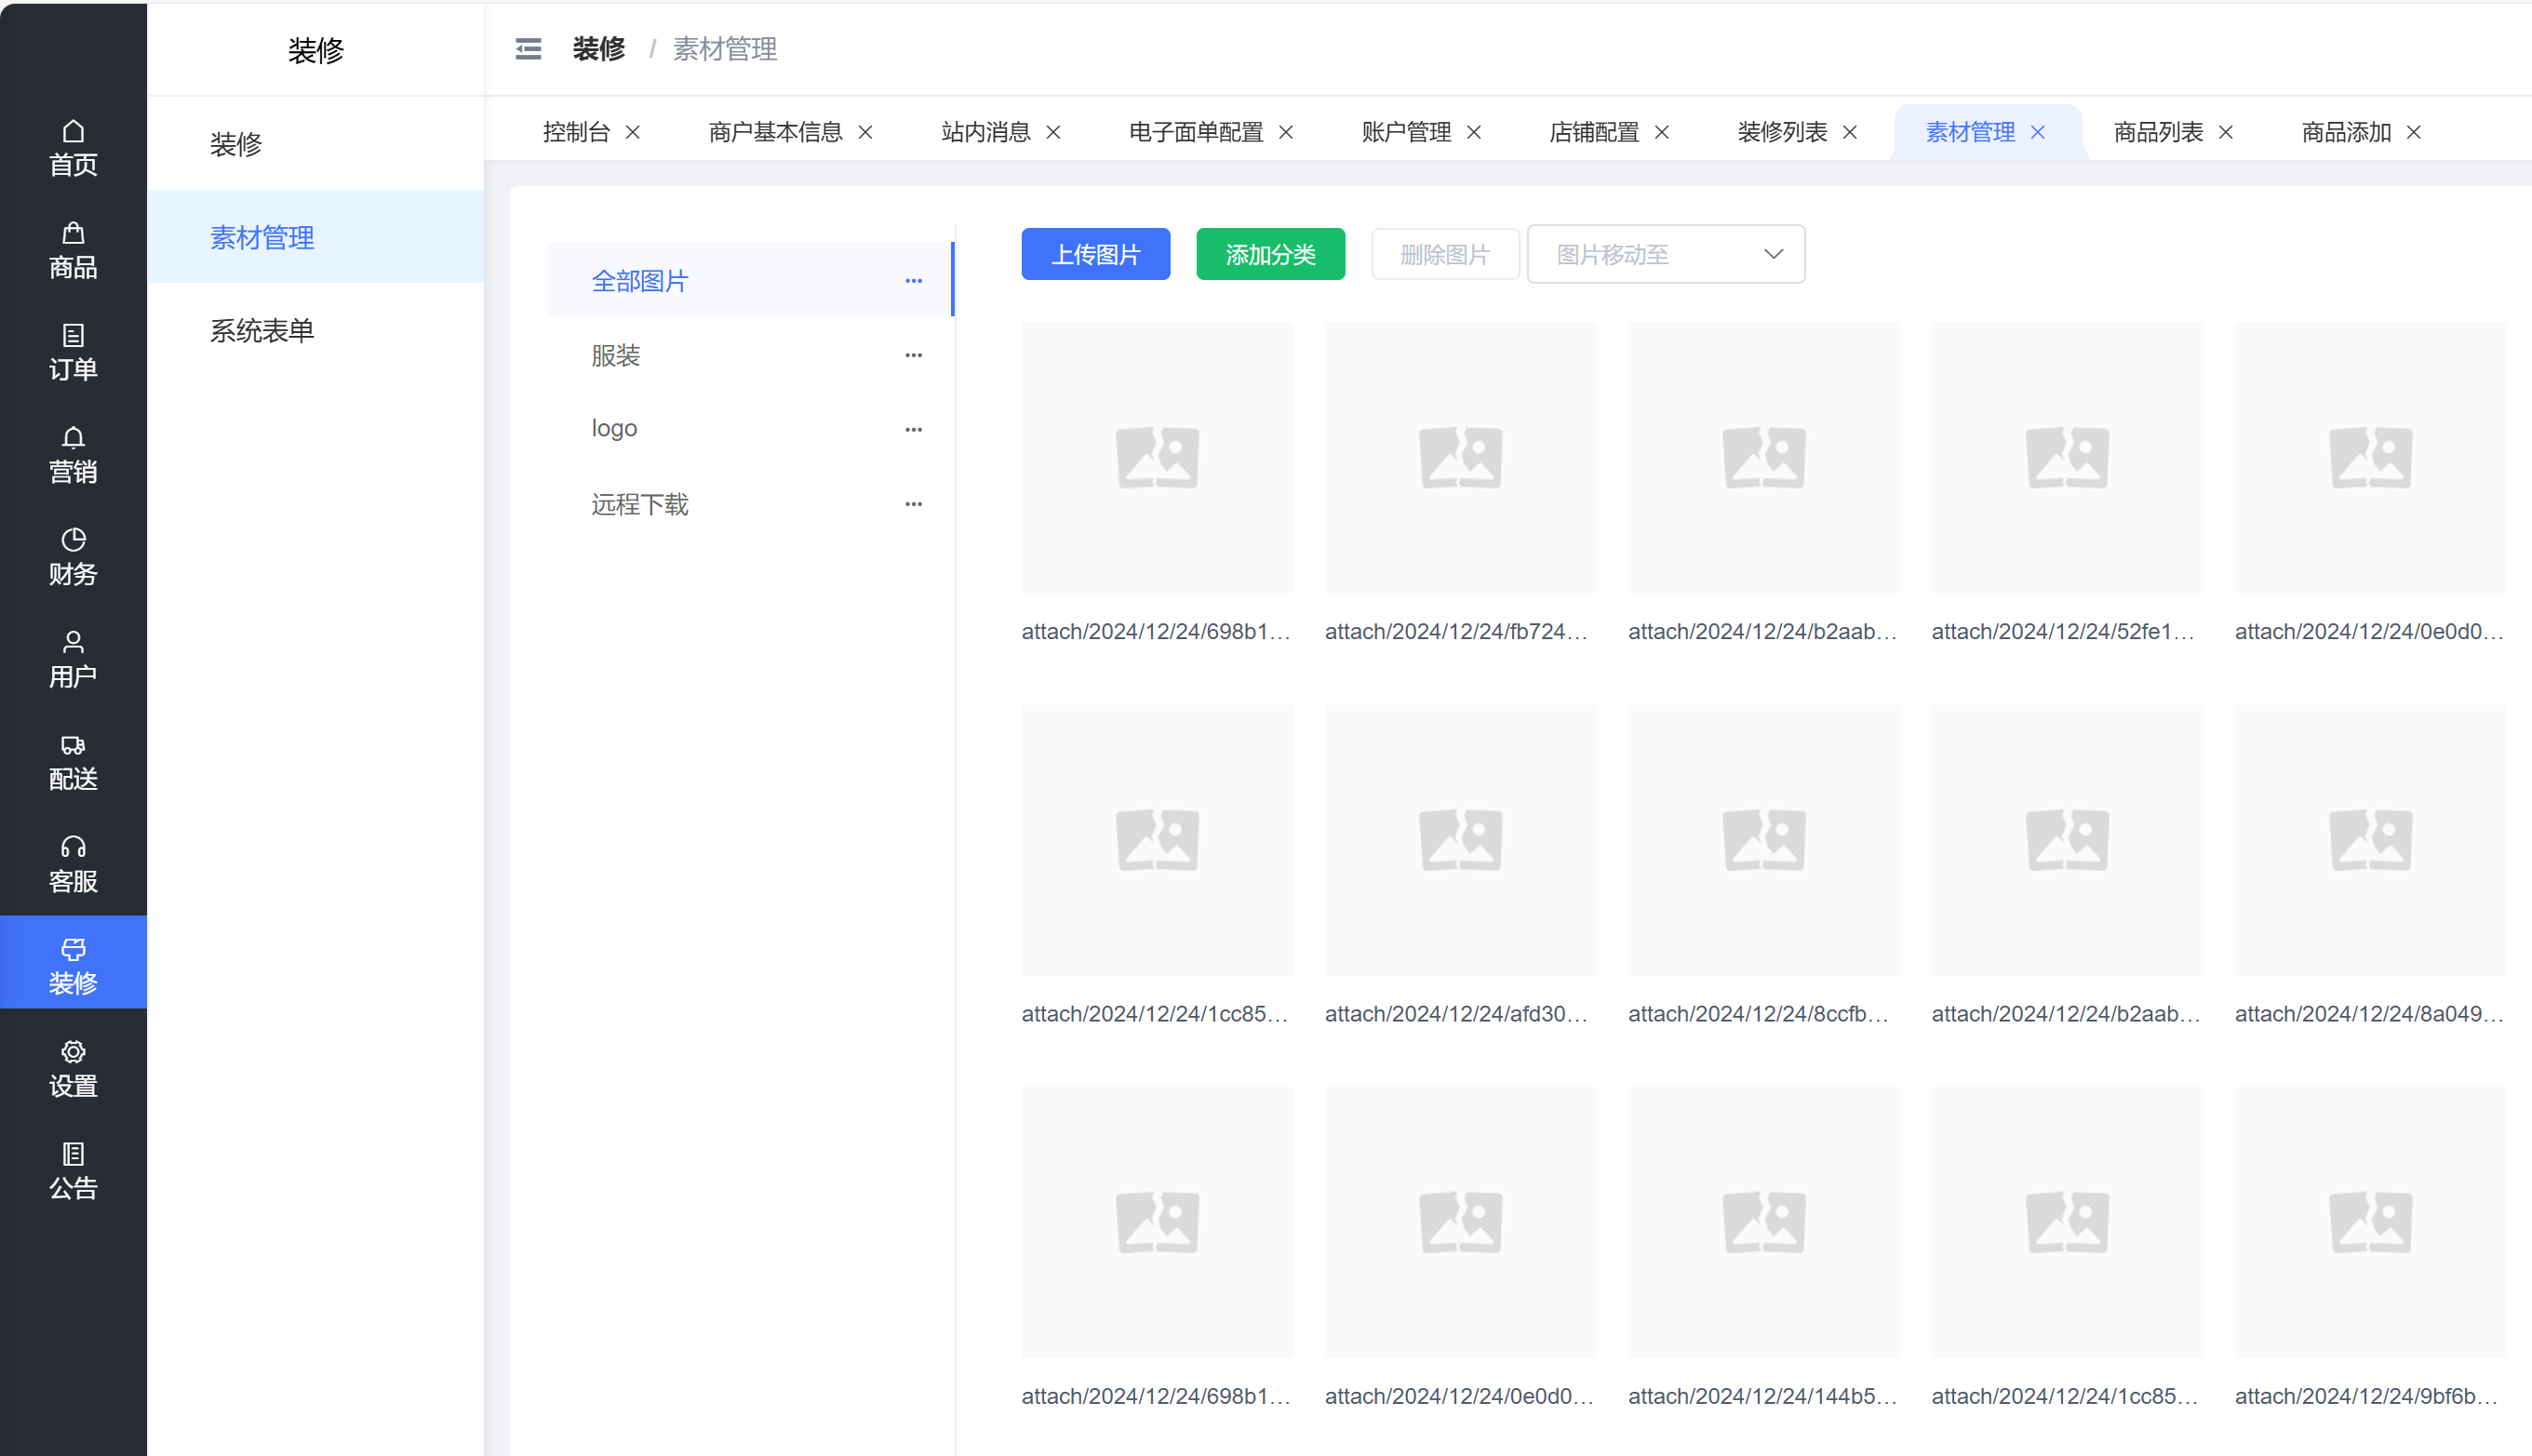Open more options for 远程下载 category

pos(914,504)
